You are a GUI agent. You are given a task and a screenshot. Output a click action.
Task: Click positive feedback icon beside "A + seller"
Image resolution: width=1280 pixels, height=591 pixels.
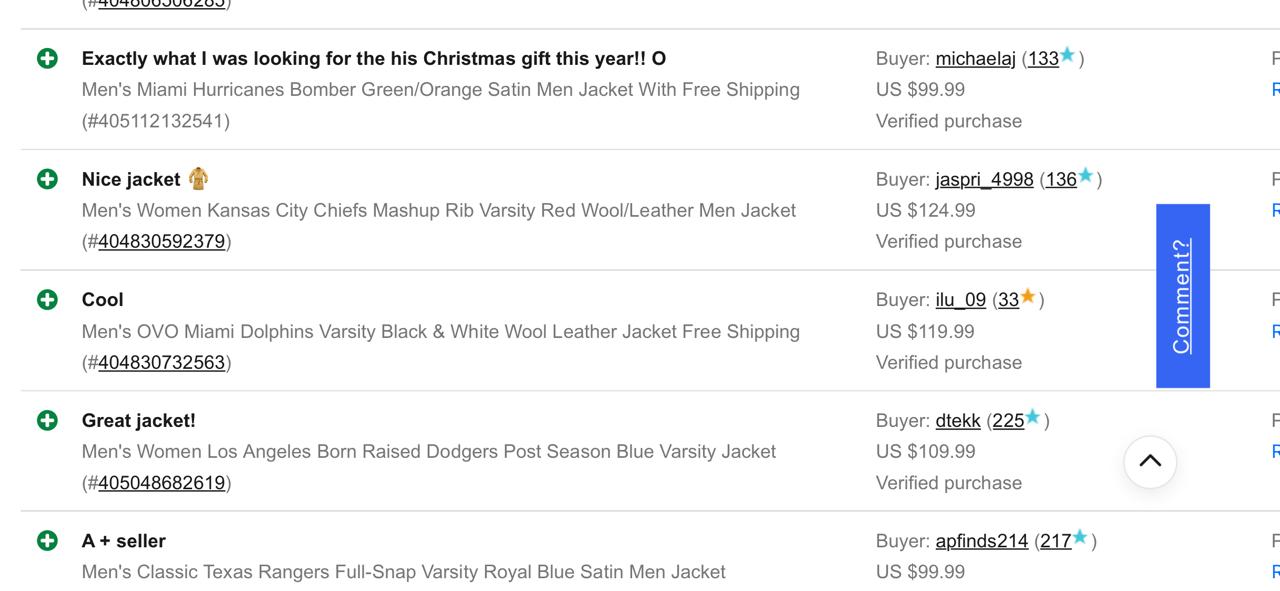[47, 541]
